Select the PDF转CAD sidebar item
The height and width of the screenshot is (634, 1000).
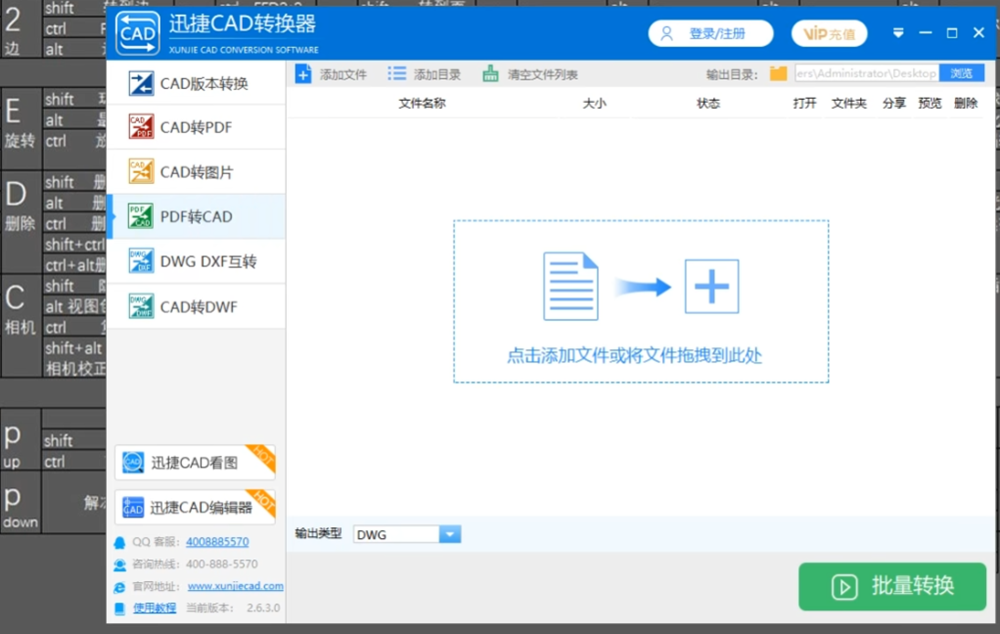(196, 217)
